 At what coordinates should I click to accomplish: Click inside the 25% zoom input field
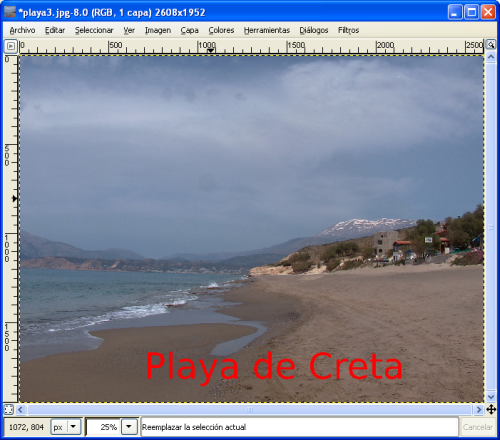click(103, 427)
